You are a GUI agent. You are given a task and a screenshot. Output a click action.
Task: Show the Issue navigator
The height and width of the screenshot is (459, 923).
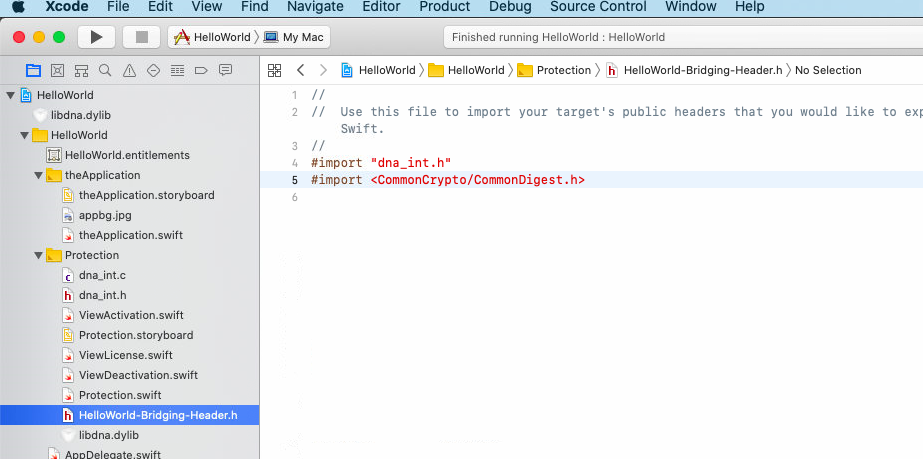130,71
